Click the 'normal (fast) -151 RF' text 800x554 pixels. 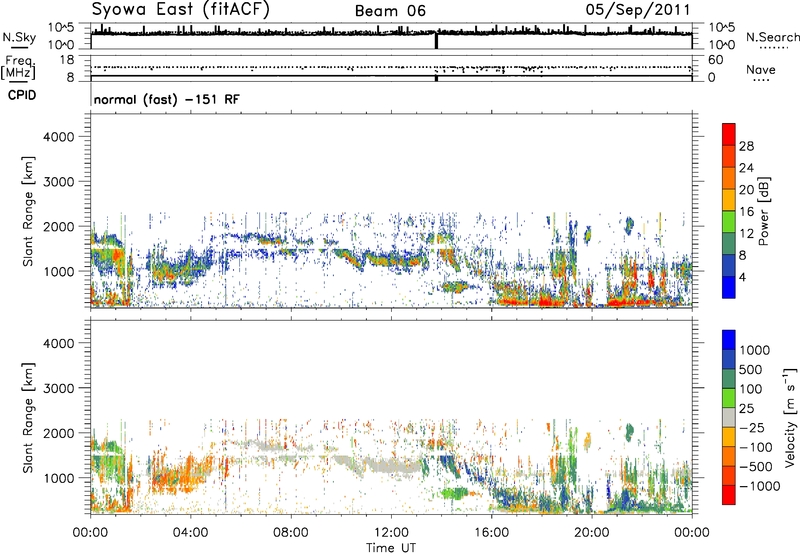click(166, 99)
